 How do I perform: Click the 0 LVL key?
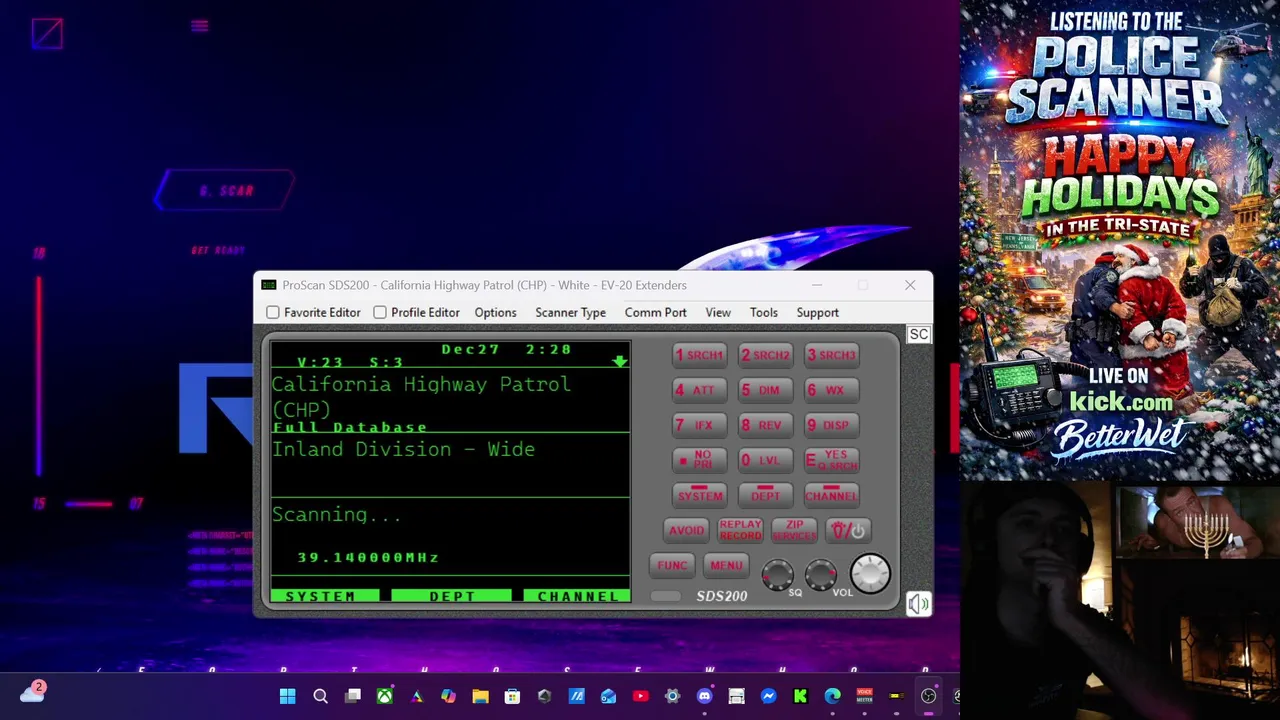(765, 460)
